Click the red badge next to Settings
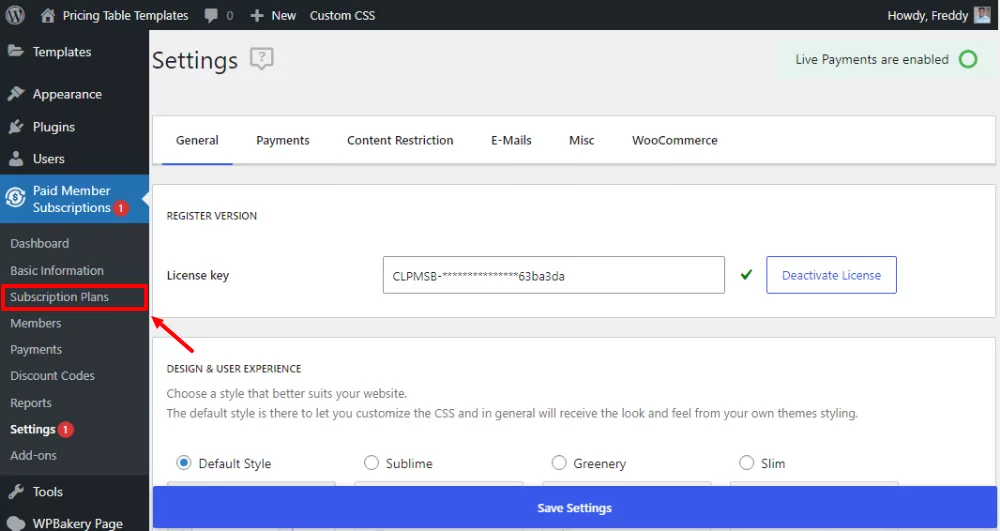The image size is (1000, 531). [x=66, y=430]
